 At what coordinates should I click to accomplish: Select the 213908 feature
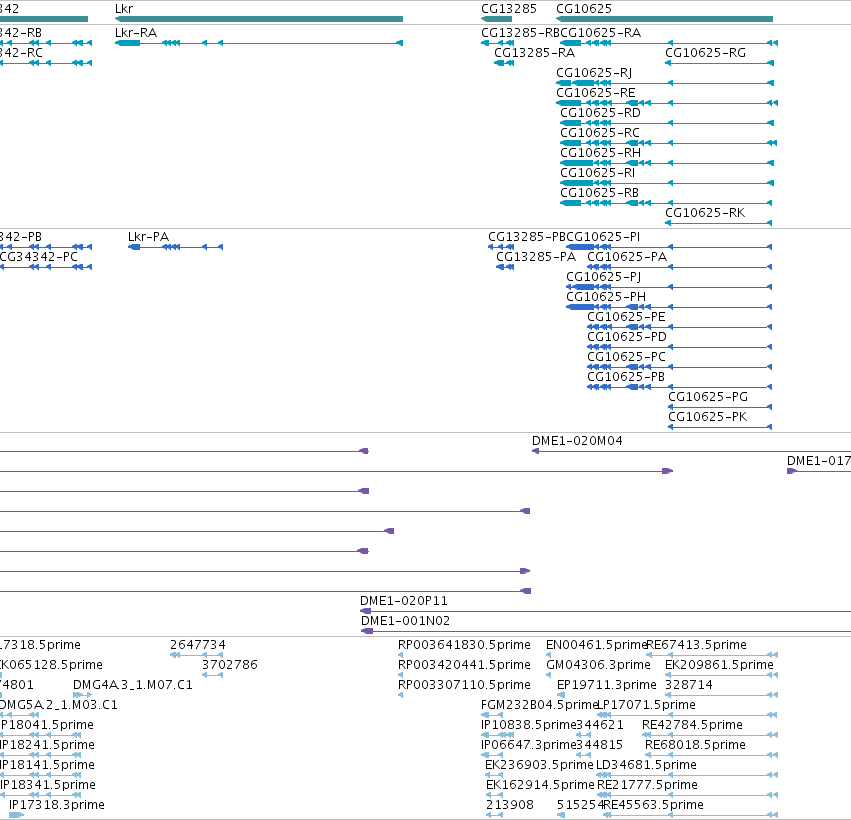click(494, 815)
